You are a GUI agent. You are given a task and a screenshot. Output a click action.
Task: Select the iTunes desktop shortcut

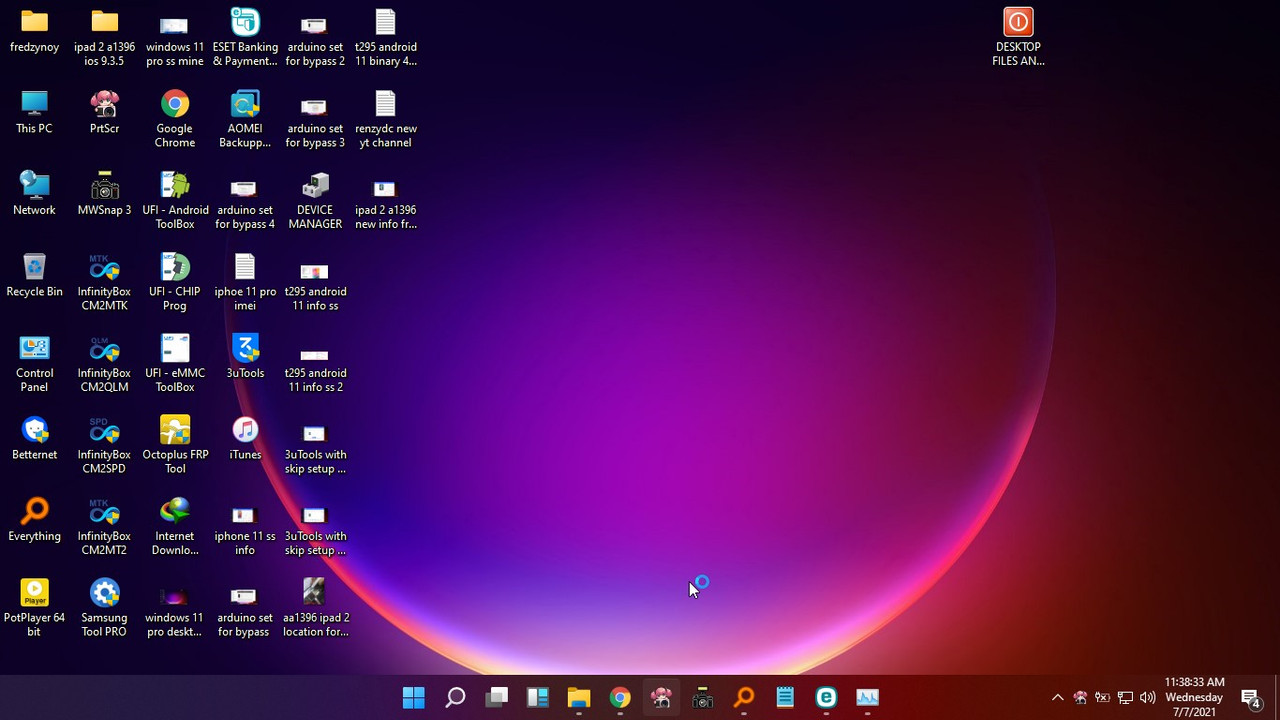(245, 439)
